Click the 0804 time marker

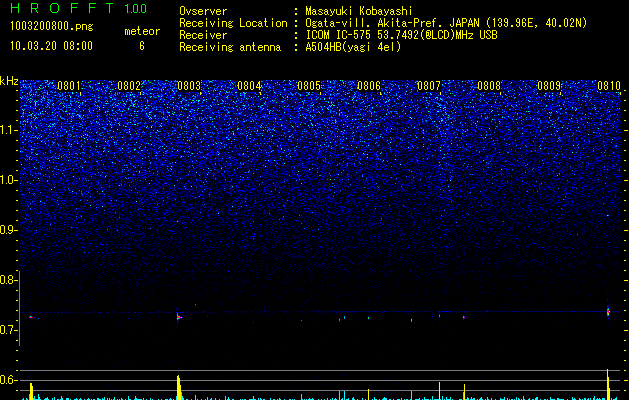249,86
